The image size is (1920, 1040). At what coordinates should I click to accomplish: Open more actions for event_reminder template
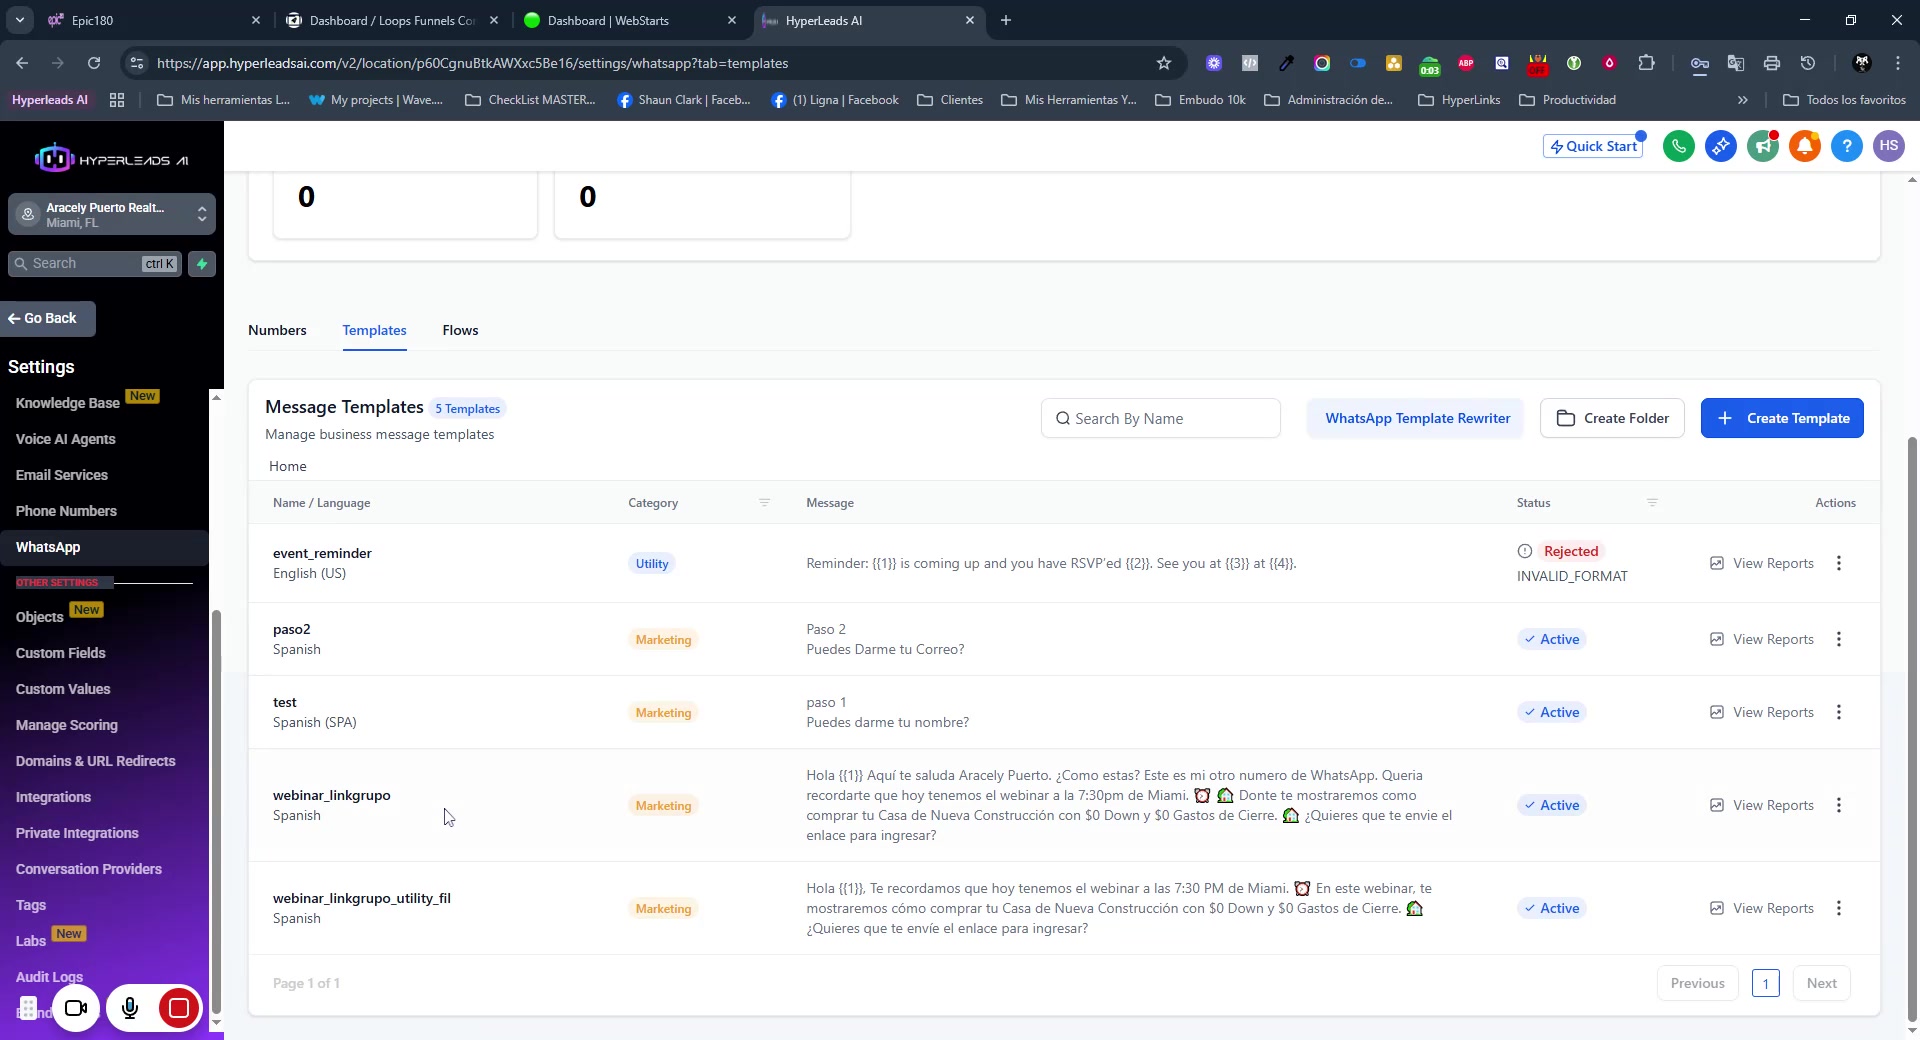point(1838,563)
